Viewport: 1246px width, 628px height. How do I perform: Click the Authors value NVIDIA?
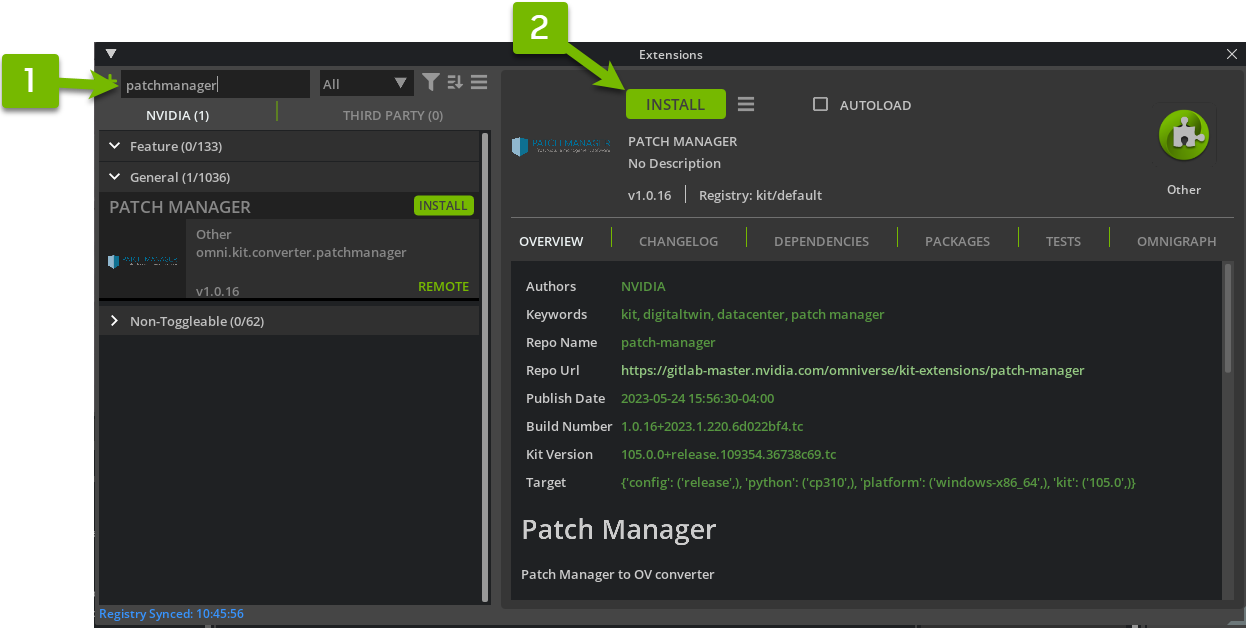click(x=643, y=286)
